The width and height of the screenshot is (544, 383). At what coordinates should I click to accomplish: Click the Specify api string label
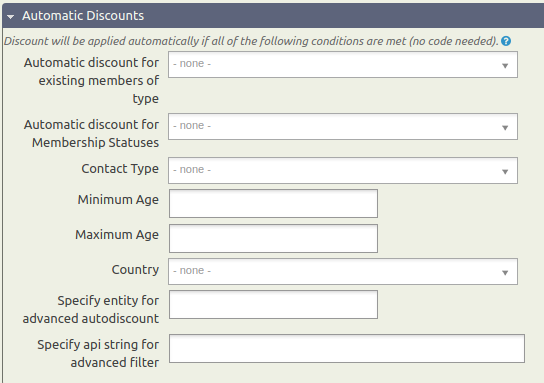coord(98,354)
